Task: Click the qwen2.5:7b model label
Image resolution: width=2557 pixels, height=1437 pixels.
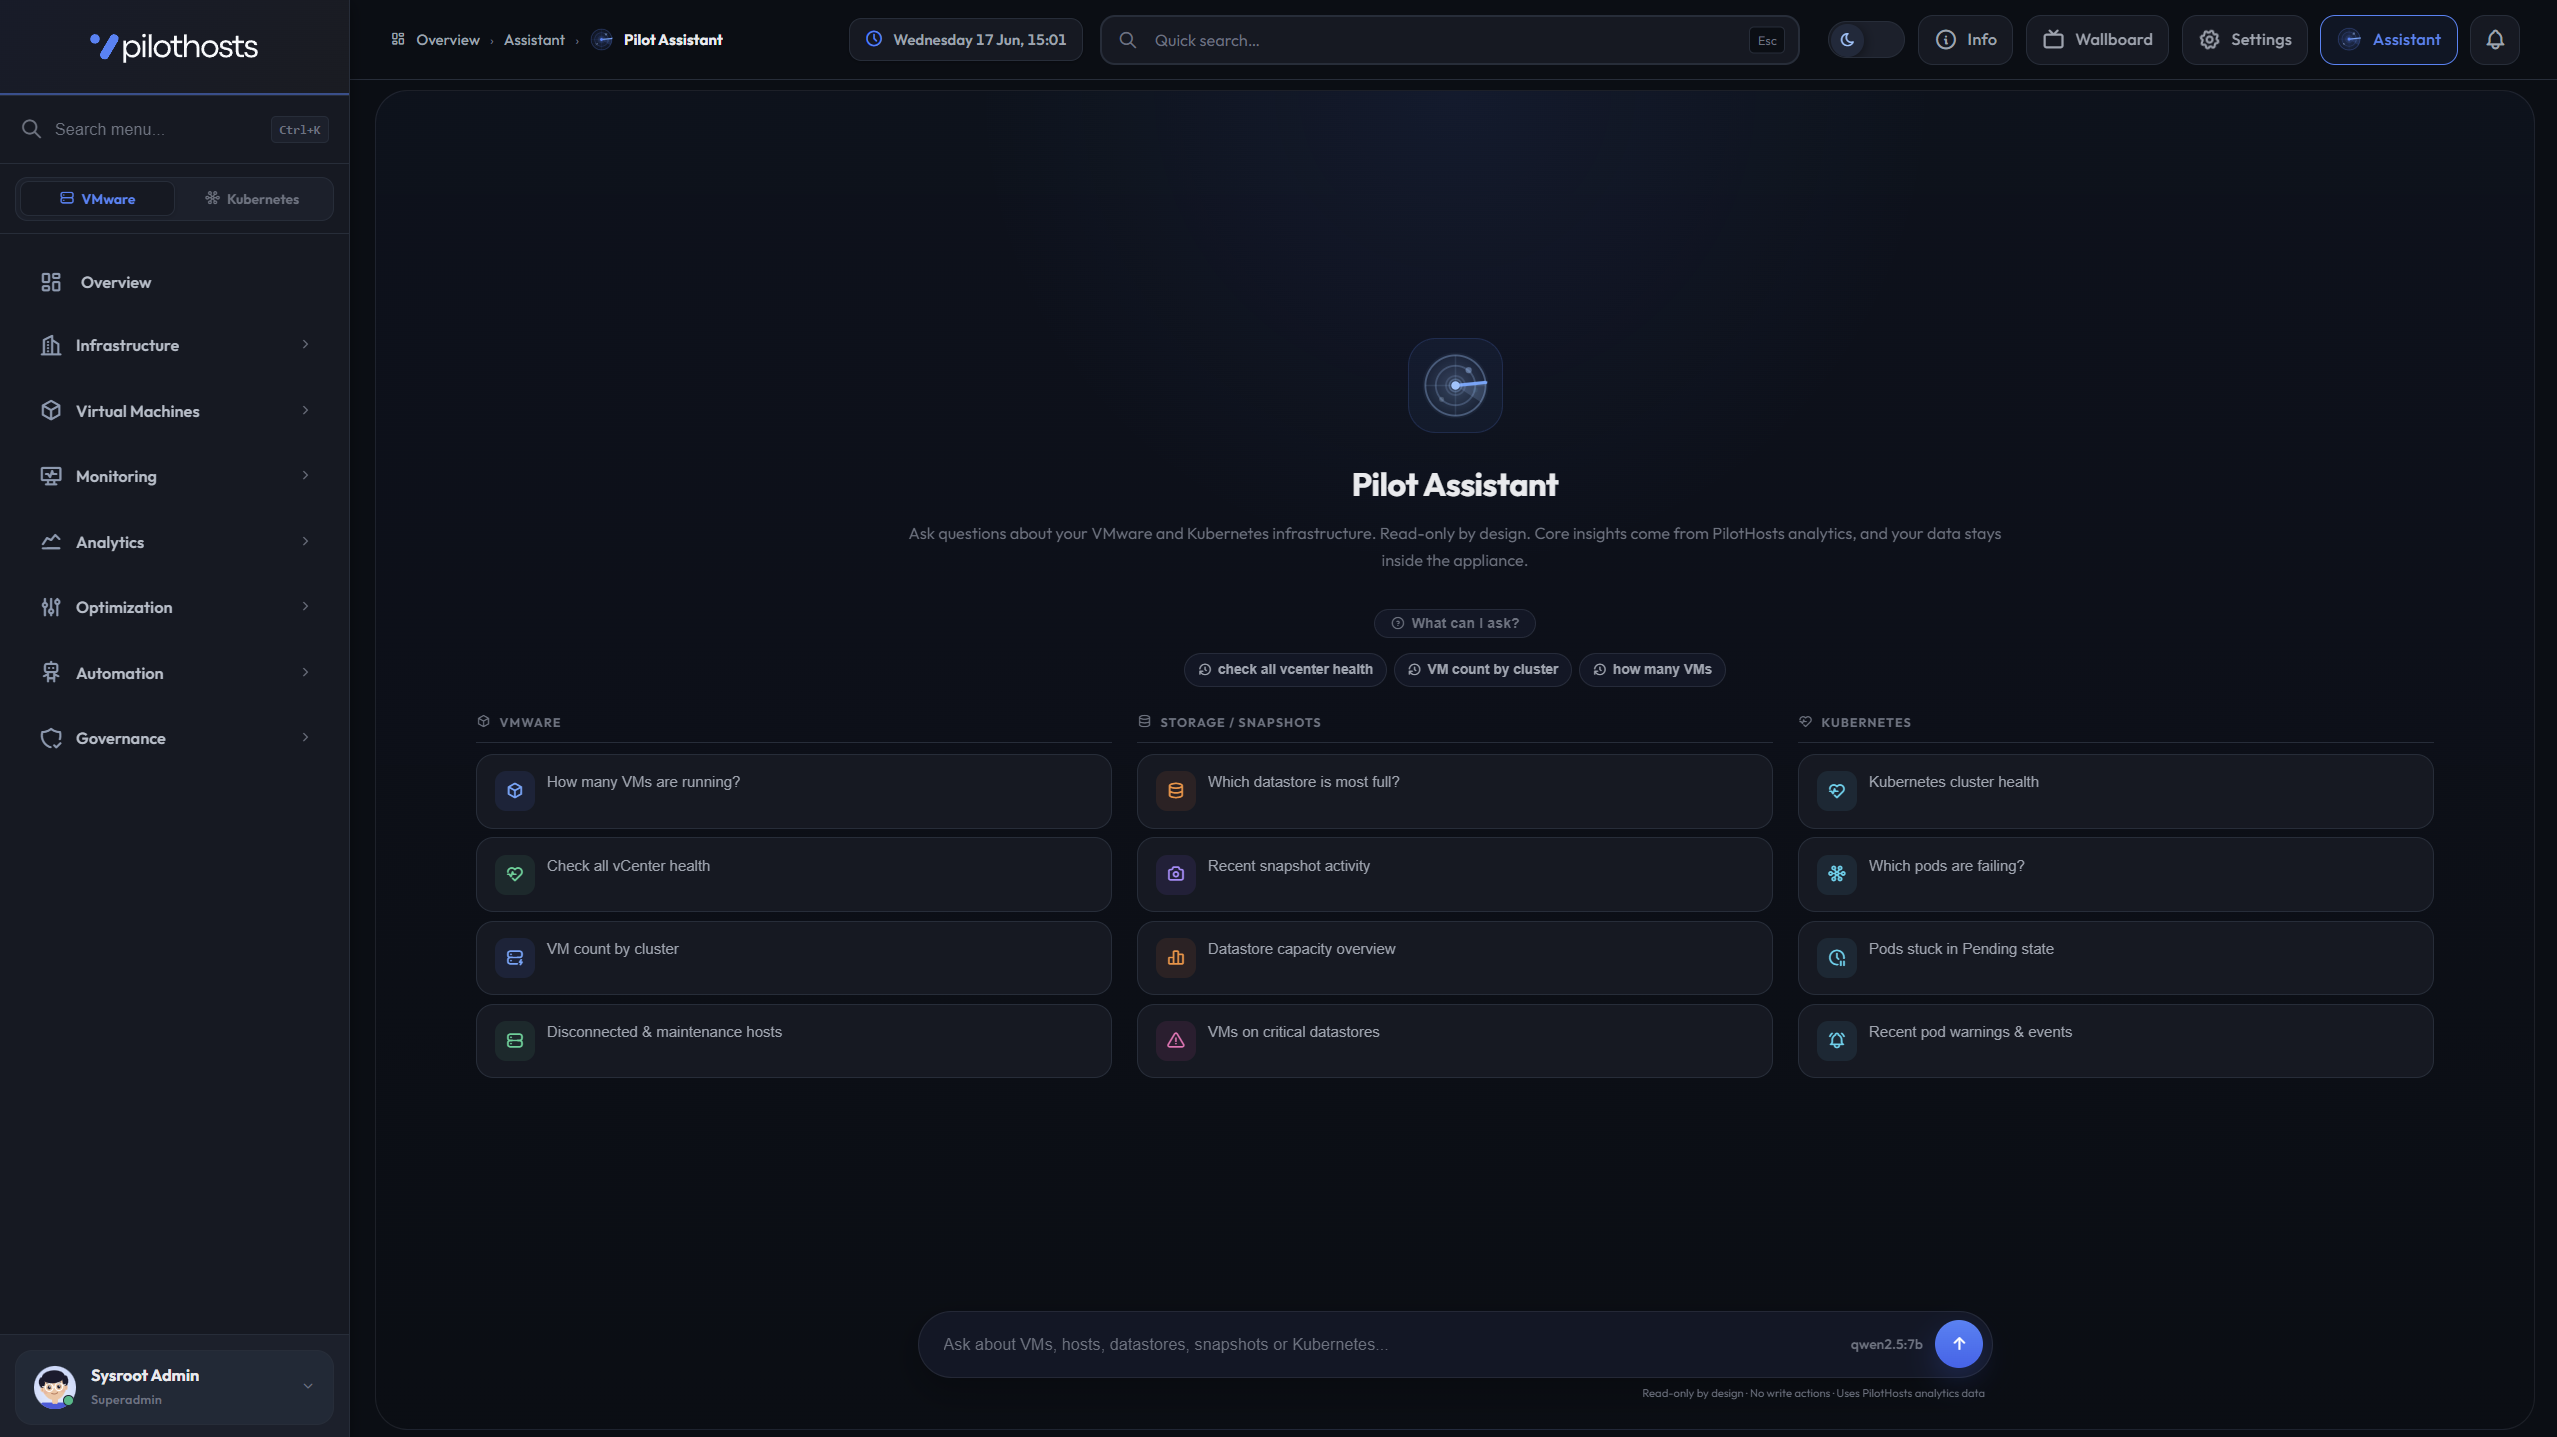Action: tap(1886, 1344)
